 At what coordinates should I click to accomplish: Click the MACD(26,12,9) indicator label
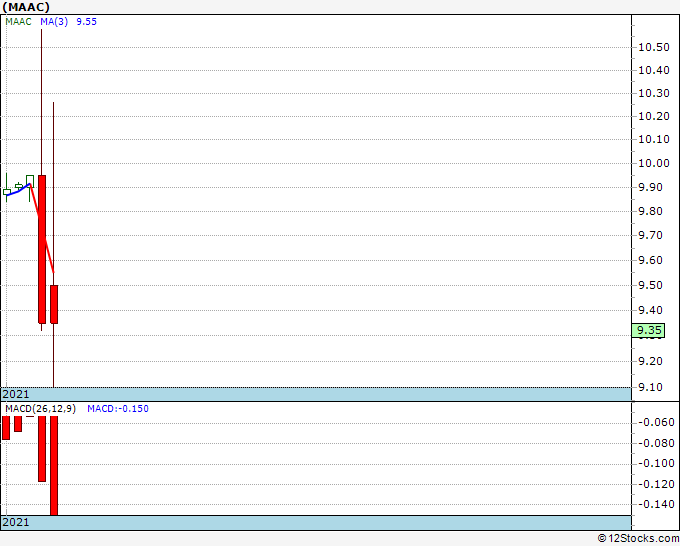point(40,409)
